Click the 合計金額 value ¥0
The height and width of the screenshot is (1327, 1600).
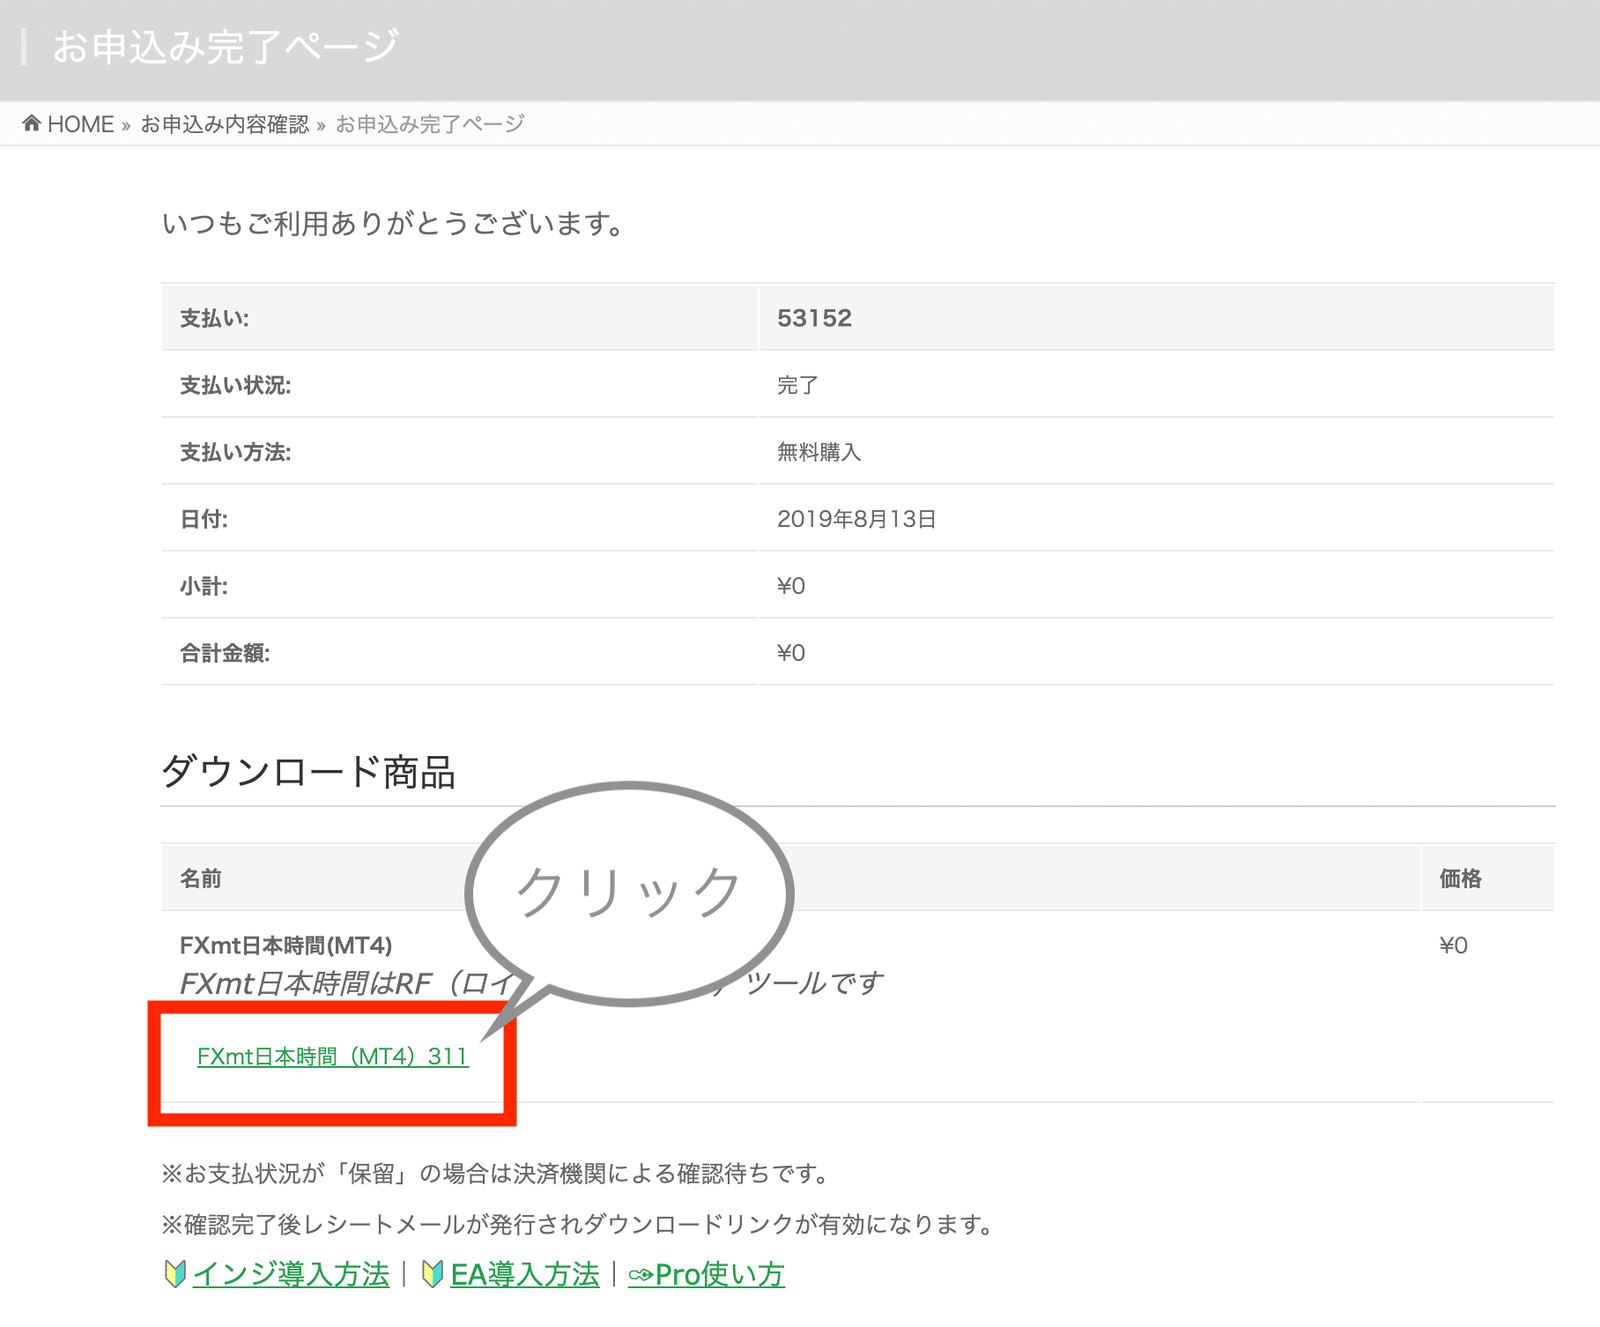pyautogui.click(x=791, y=653)
